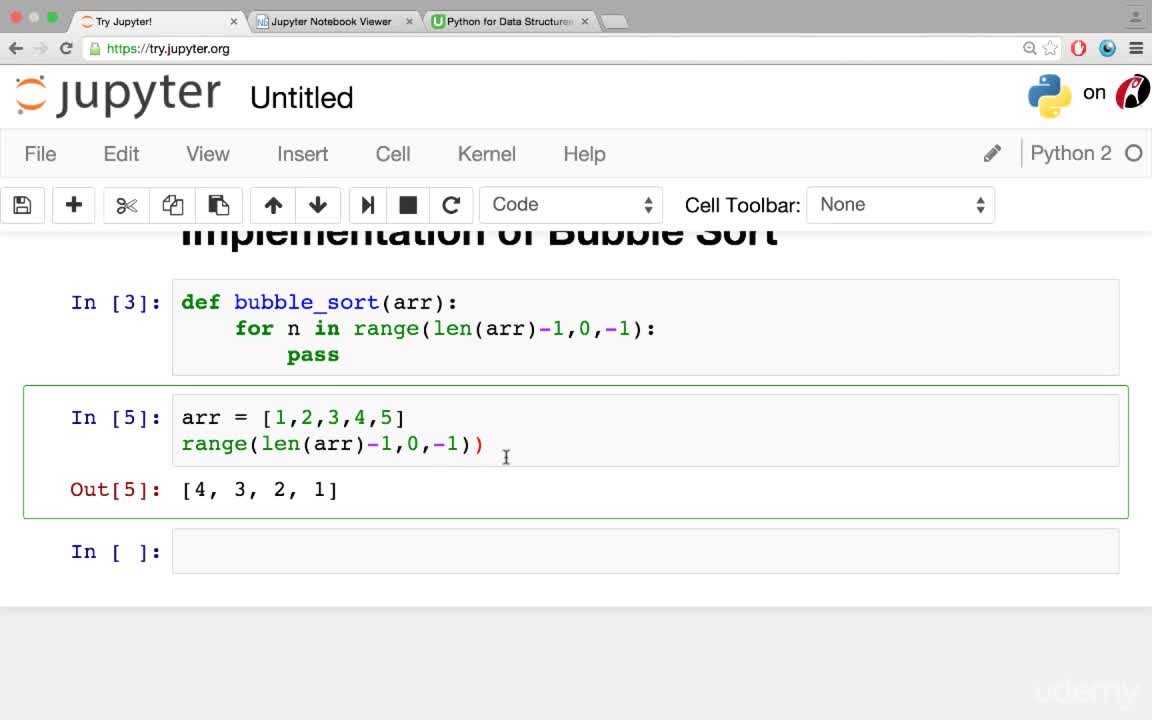Interrupt the kernel with the stop icon

(408, 205)
